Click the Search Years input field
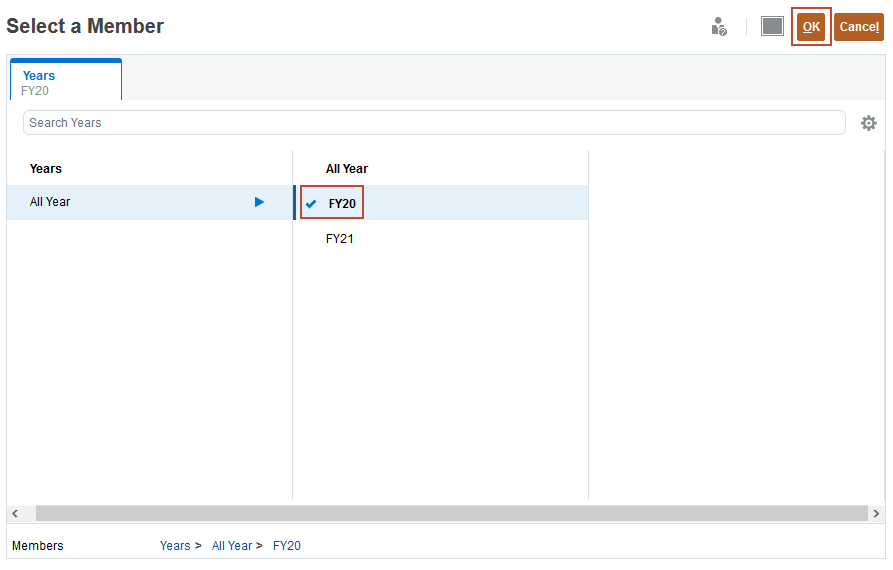This screenshot has height=570, width=893. (x=434, y=123)
